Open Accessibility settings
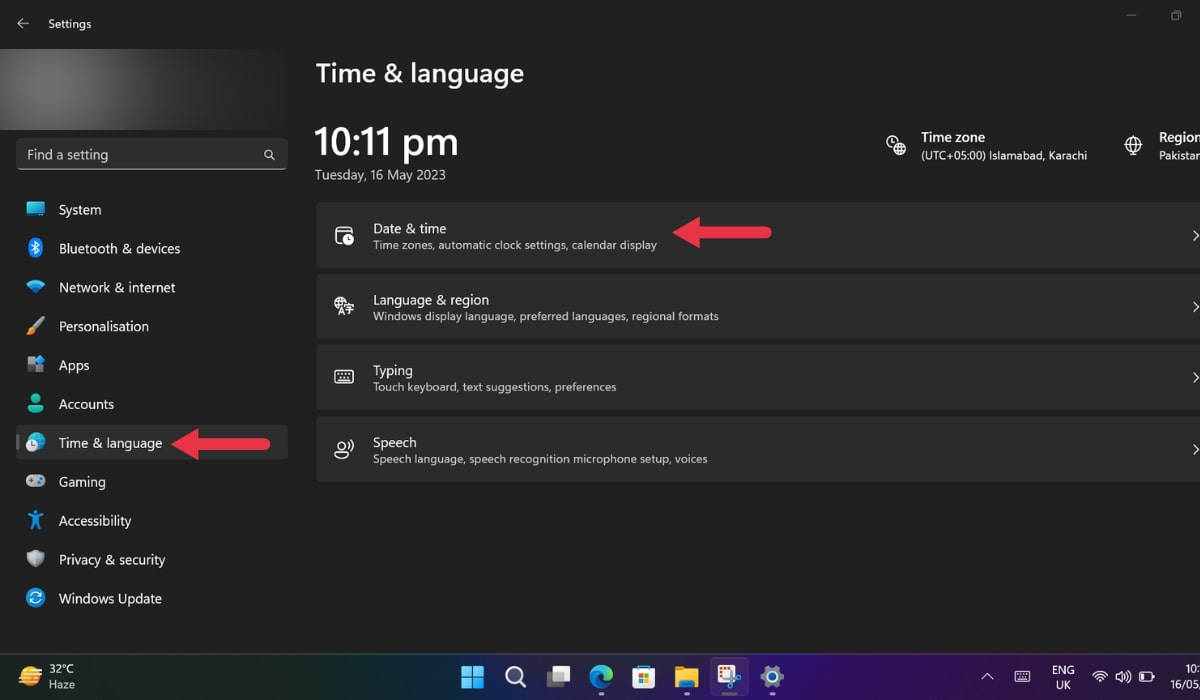This screenshot has height=700, width=1200. tap(95, 520)
